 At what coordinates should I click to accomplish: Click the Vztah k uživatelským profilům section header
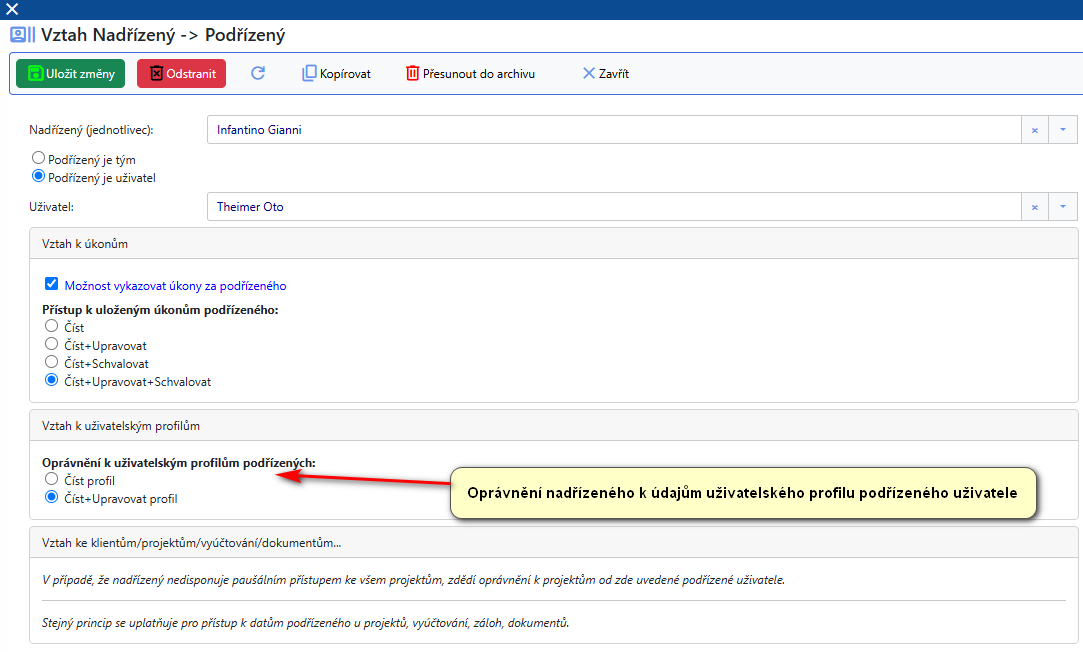point(121,425)
